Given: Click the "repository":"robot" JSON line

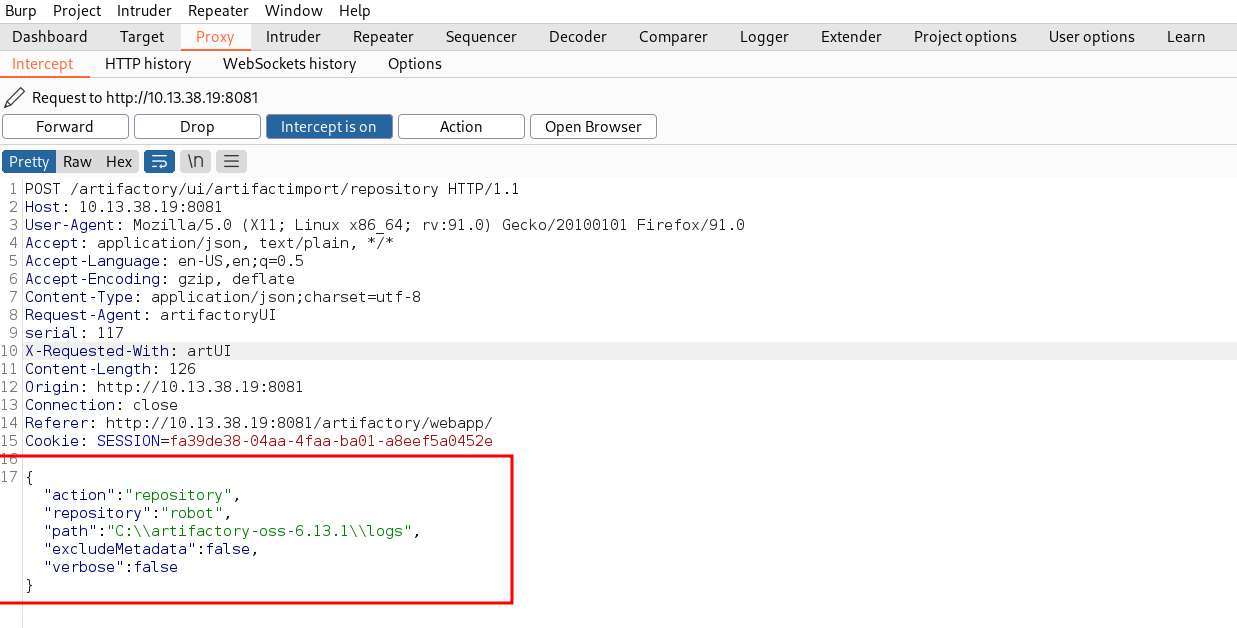Looking at the screenshot, I should [138, 513].
